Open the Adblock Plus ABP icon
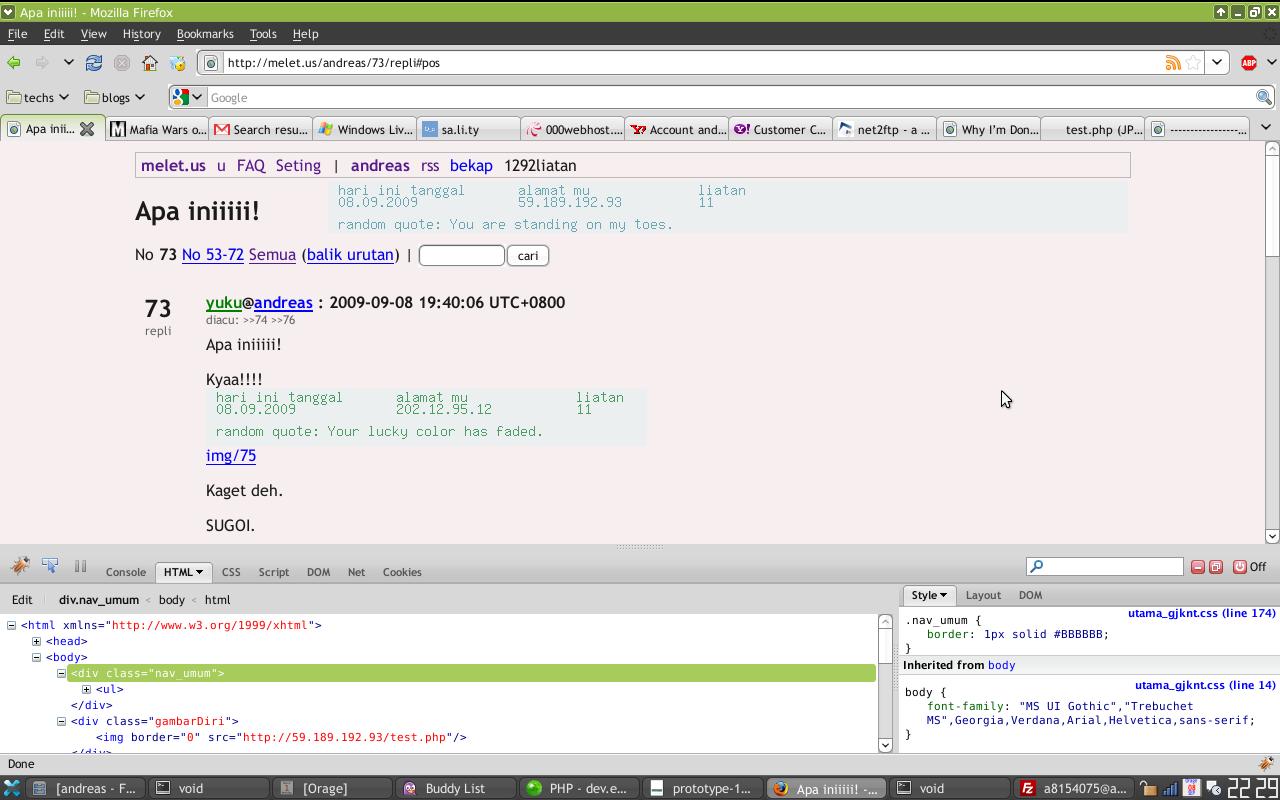Screen dimensions: 1280x800 (x=1249, y=63)
